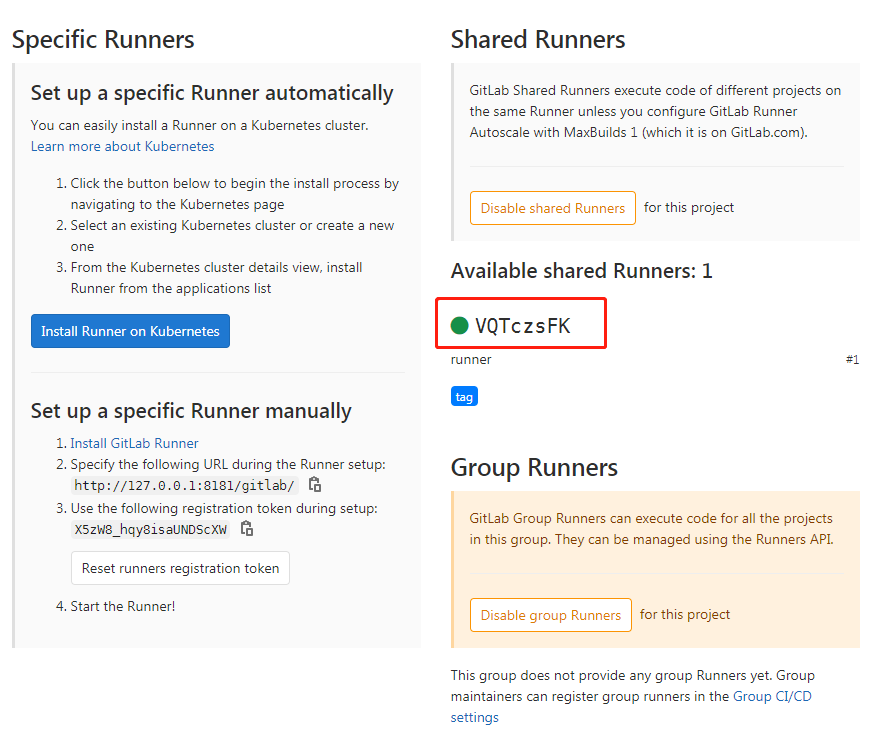Click Reset runners registration token
The width and height of the screenshot is (893, 744).
pyautogui.click(x=180, y=567)
